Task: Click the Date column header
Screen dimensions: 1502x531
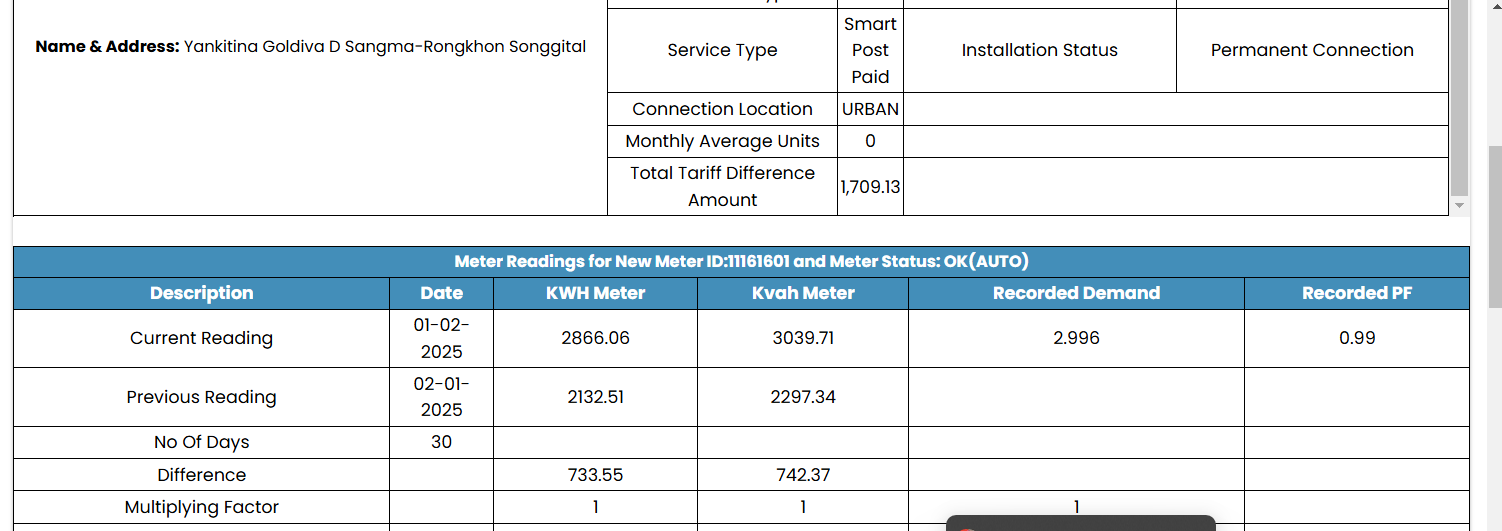Action: tap(441, 293)
